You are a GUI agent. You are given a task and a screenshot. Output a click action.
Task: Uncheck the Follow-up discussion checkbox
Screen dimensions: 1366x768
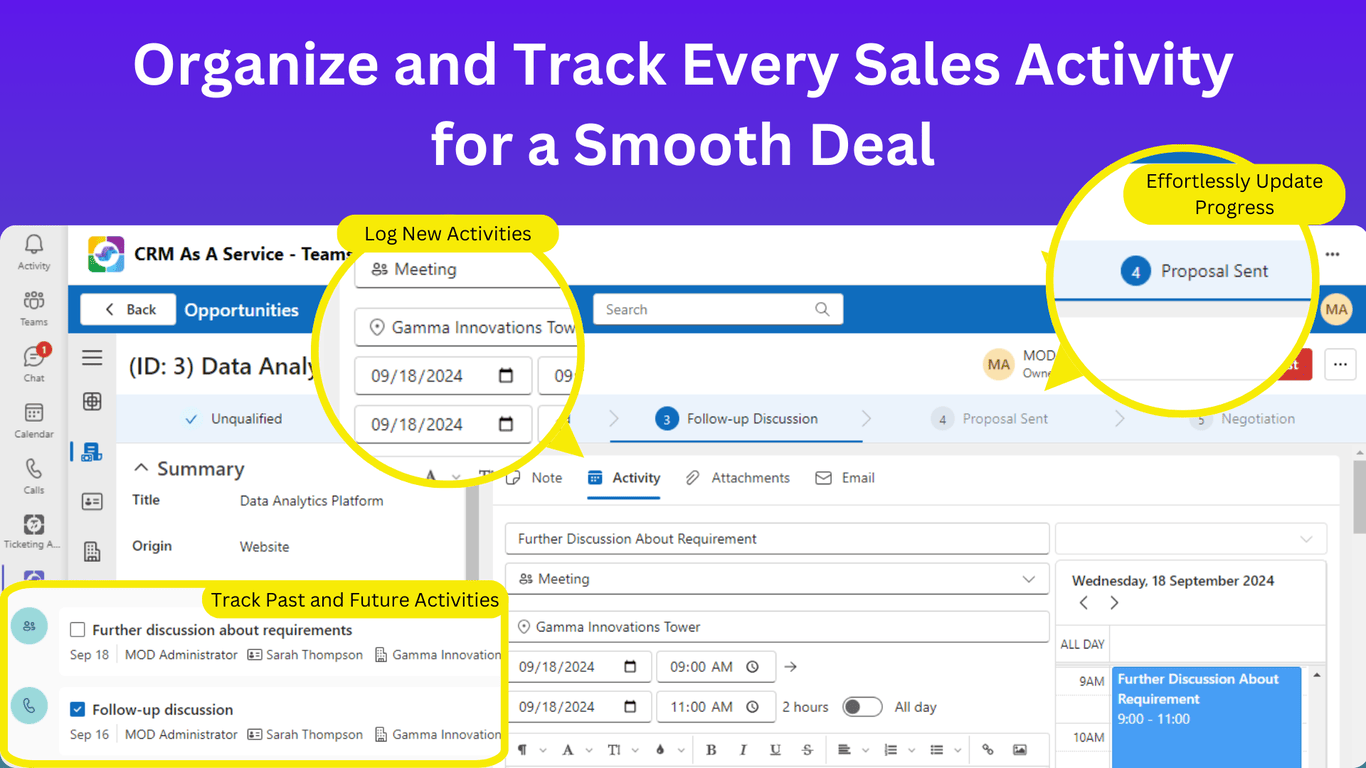click(x=77, y=709)
